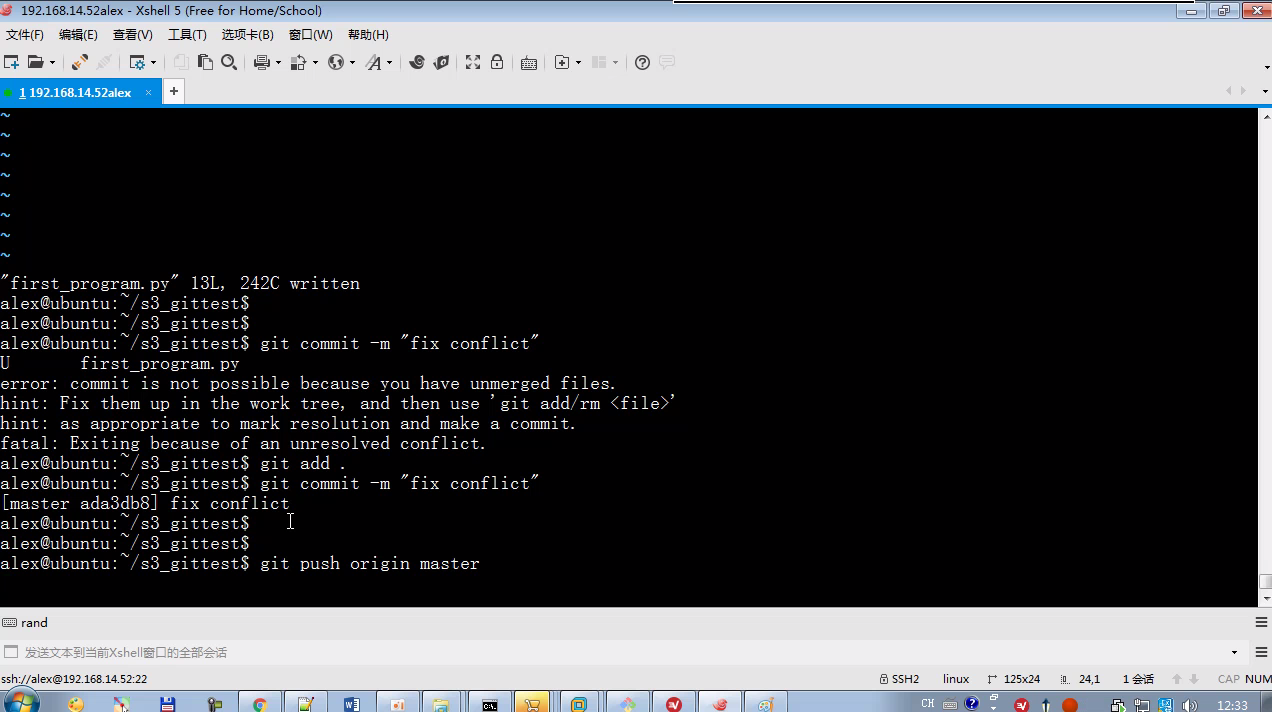Click the tab scroll left arrow
Viewport: 1272px width, 712px height.
[x=1229, y=91]
